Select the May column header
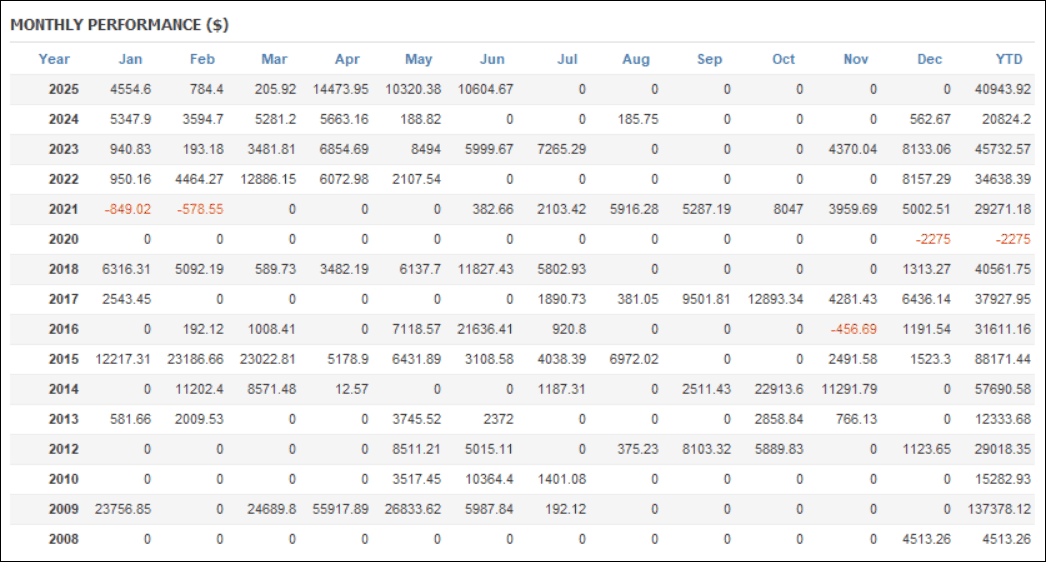 [x=419, y=59]
